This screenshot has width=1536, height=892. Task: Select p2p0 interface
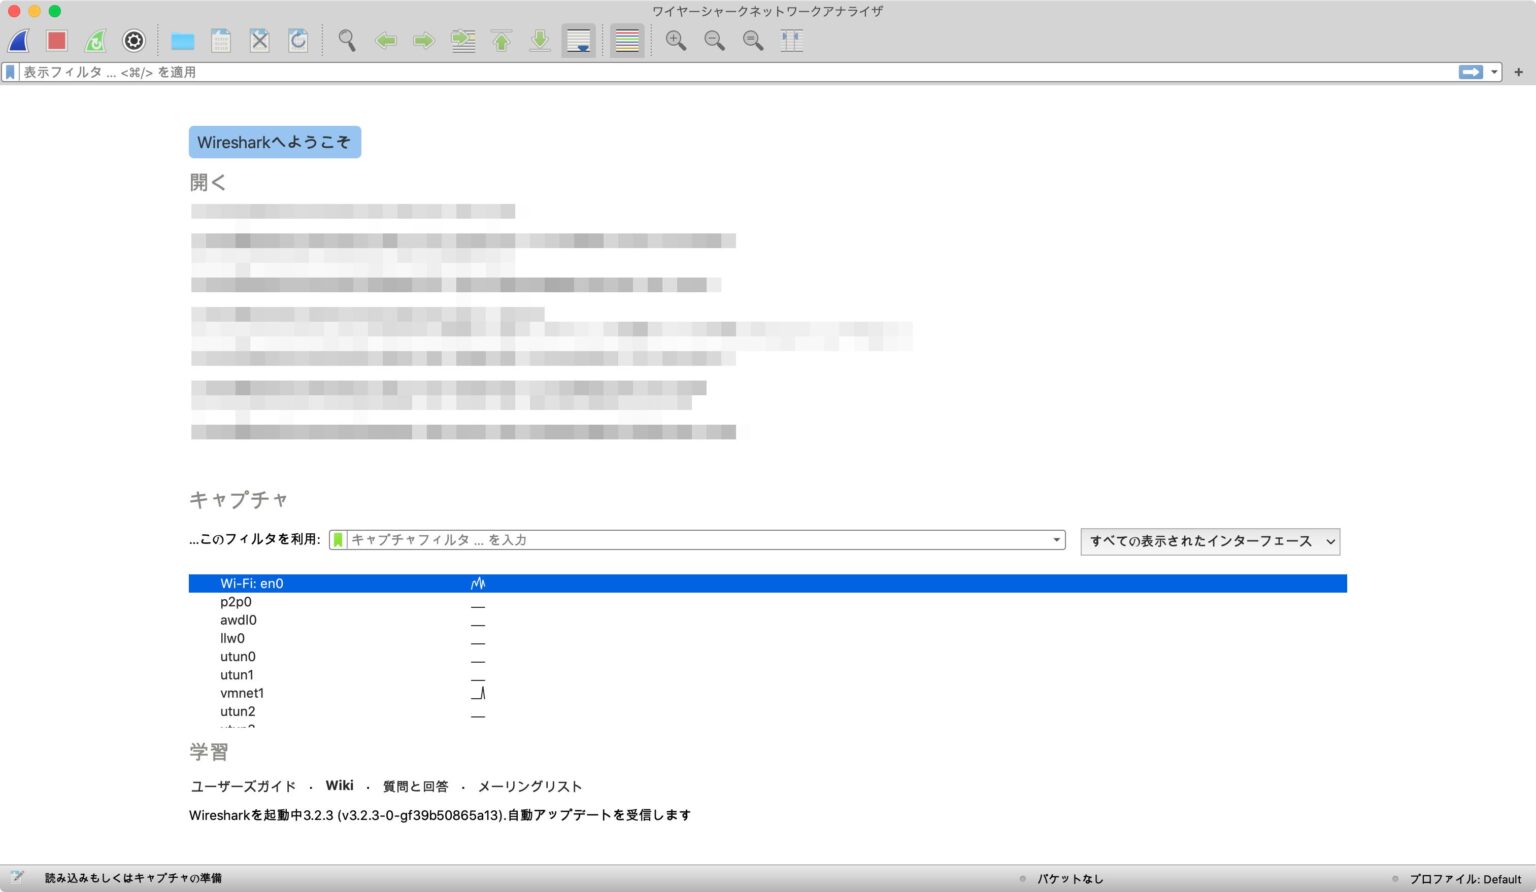tap(767, 602)
